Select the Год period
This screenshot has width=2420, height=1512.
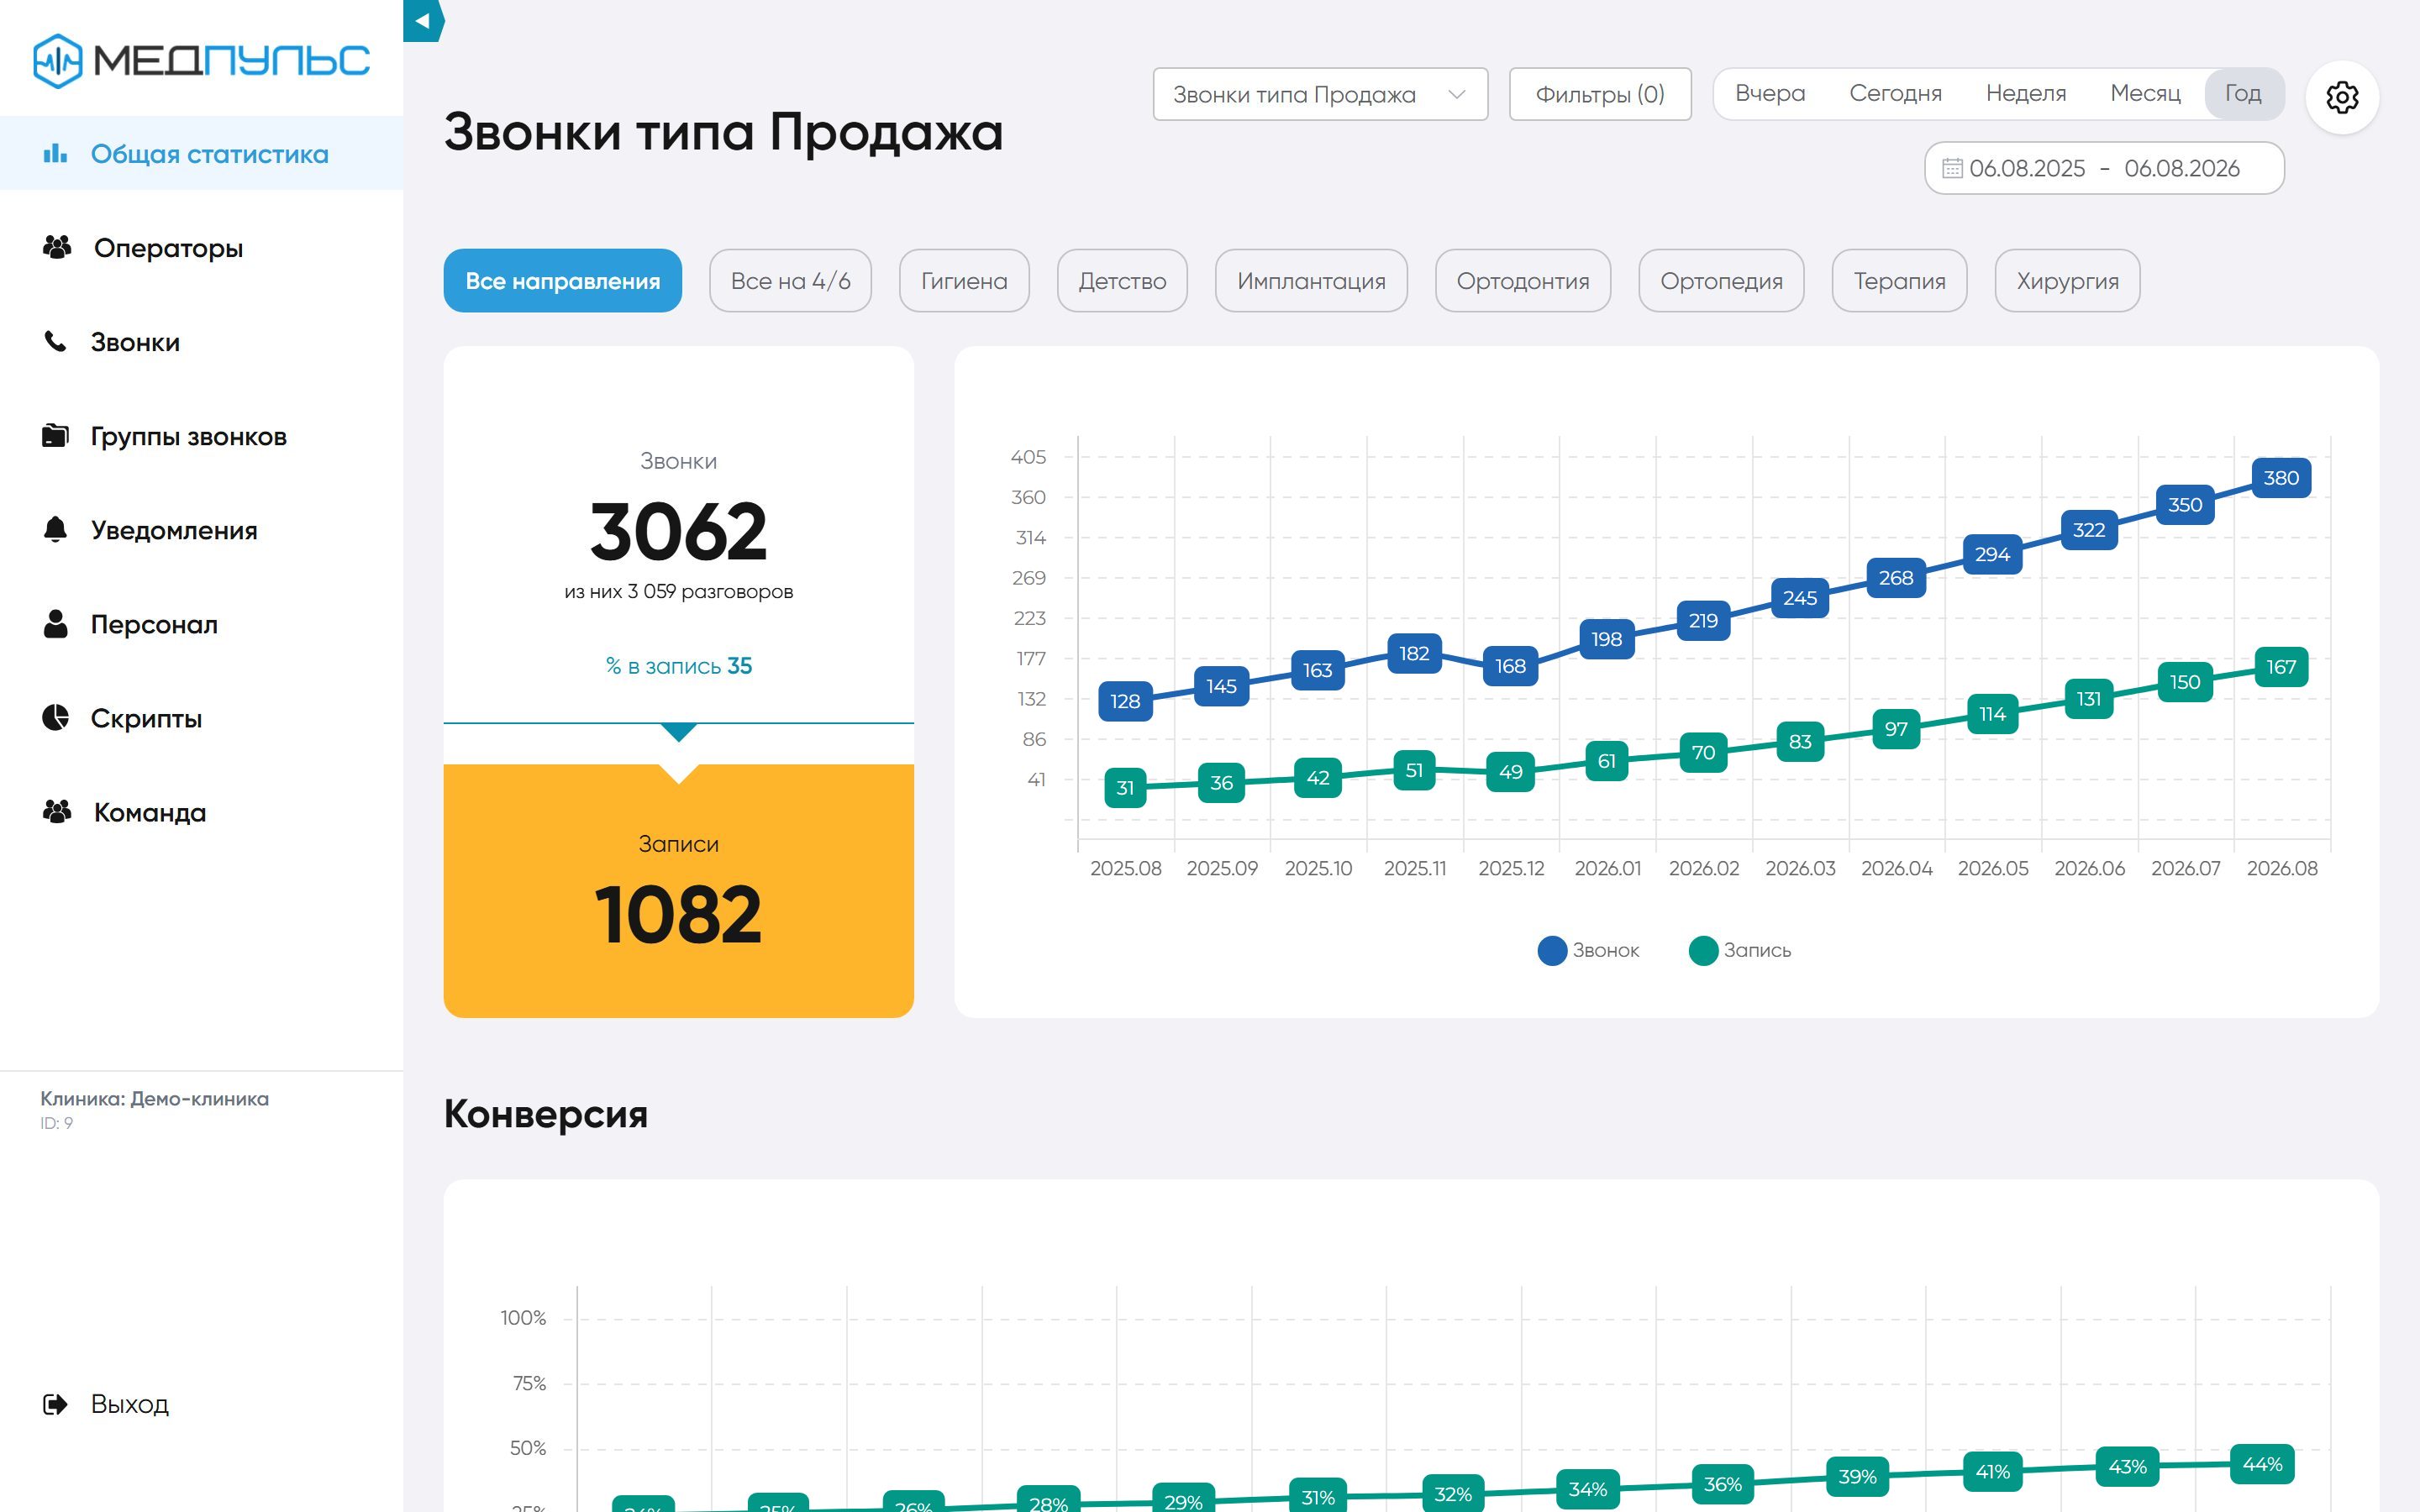[x=2243, y=93]
